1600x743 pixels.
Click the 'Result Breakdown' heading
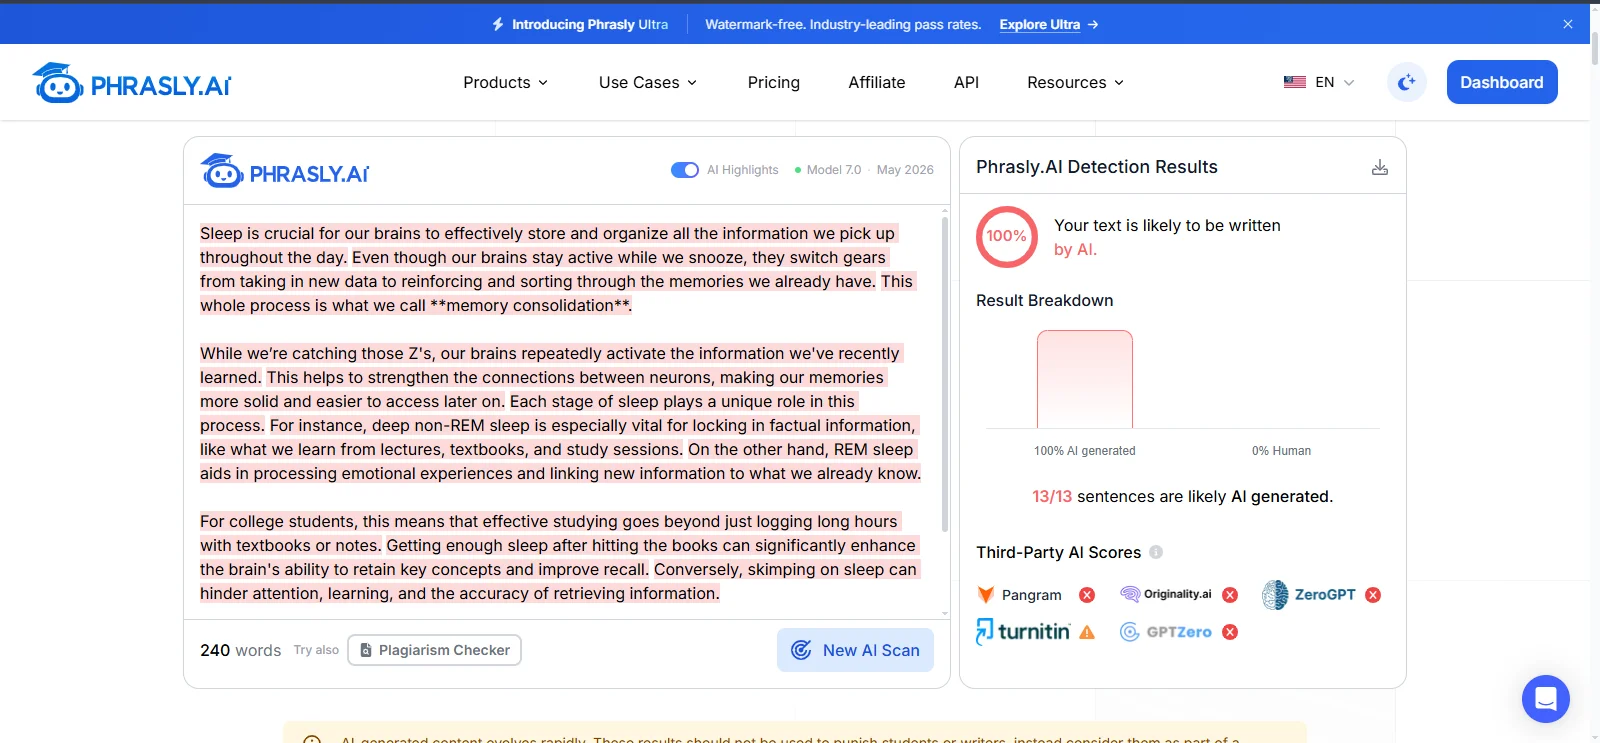[1045, 300]
